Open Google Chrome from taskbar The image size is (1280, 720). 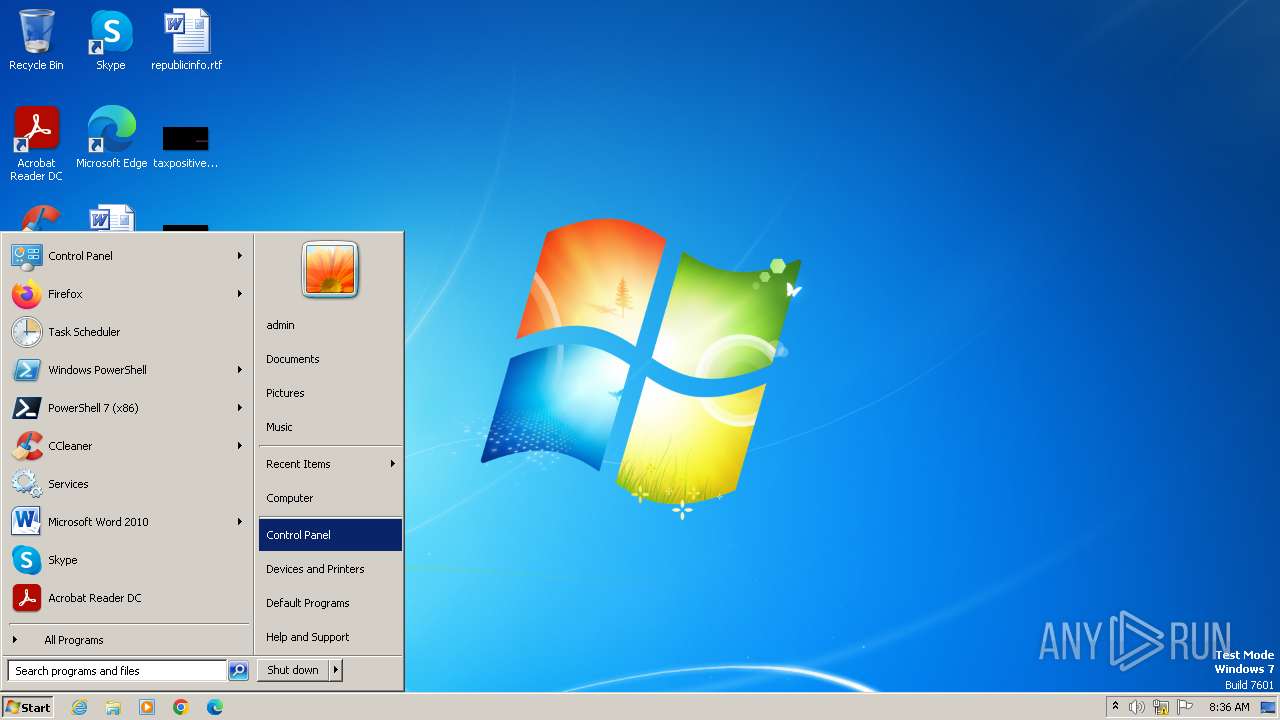(181, 707)
